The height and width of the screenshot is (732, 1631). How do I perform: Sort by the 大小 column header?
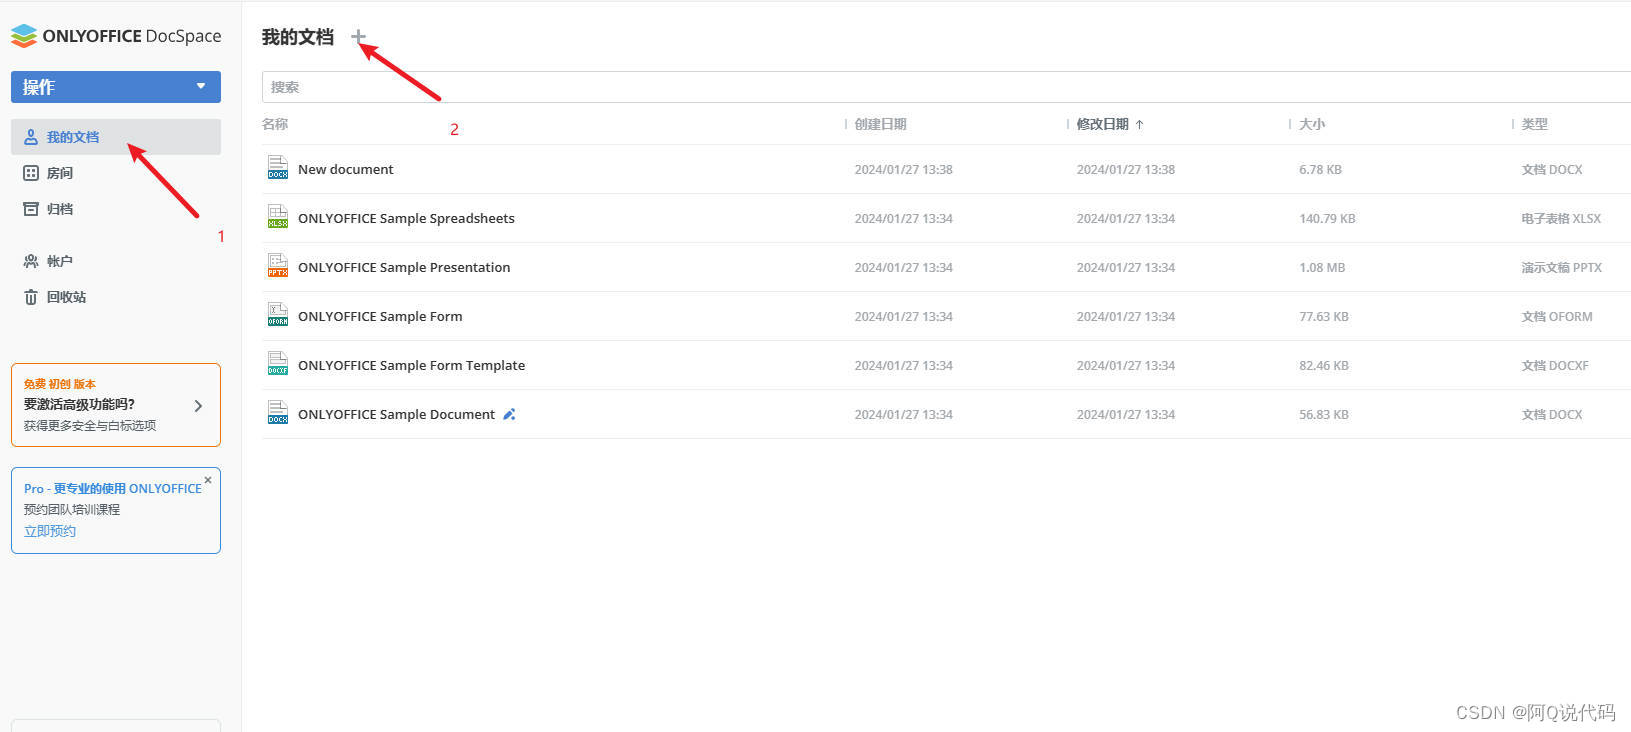coord(1312,124)
